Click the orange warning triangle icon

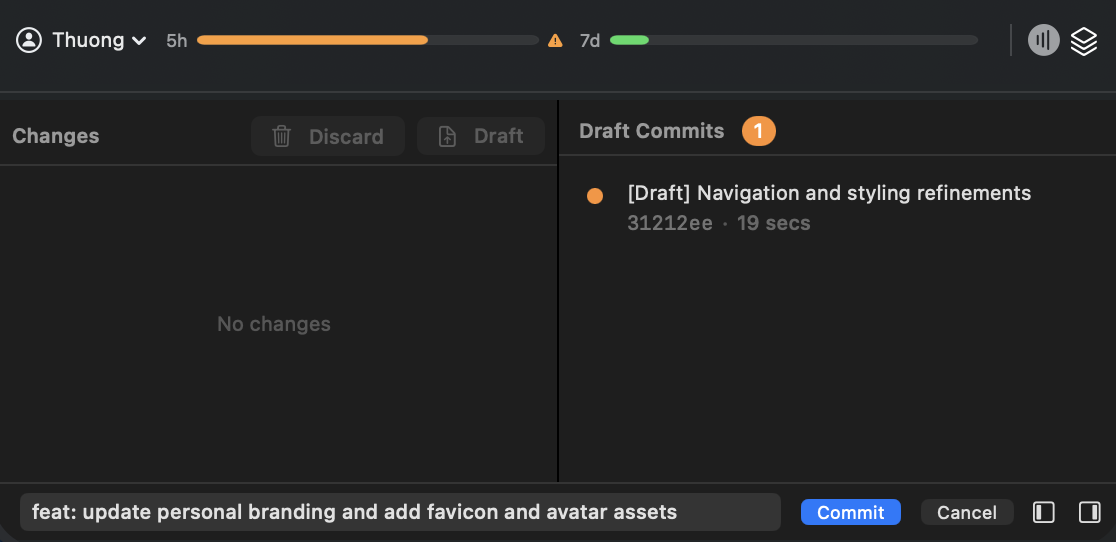coord(555,41)
